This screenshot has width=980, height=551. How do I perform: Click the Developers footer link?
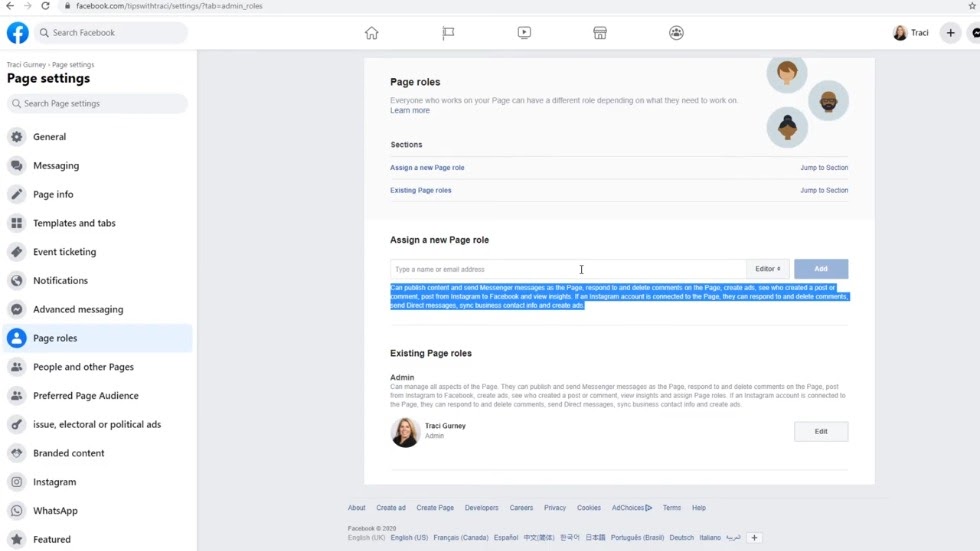point(481,508)
